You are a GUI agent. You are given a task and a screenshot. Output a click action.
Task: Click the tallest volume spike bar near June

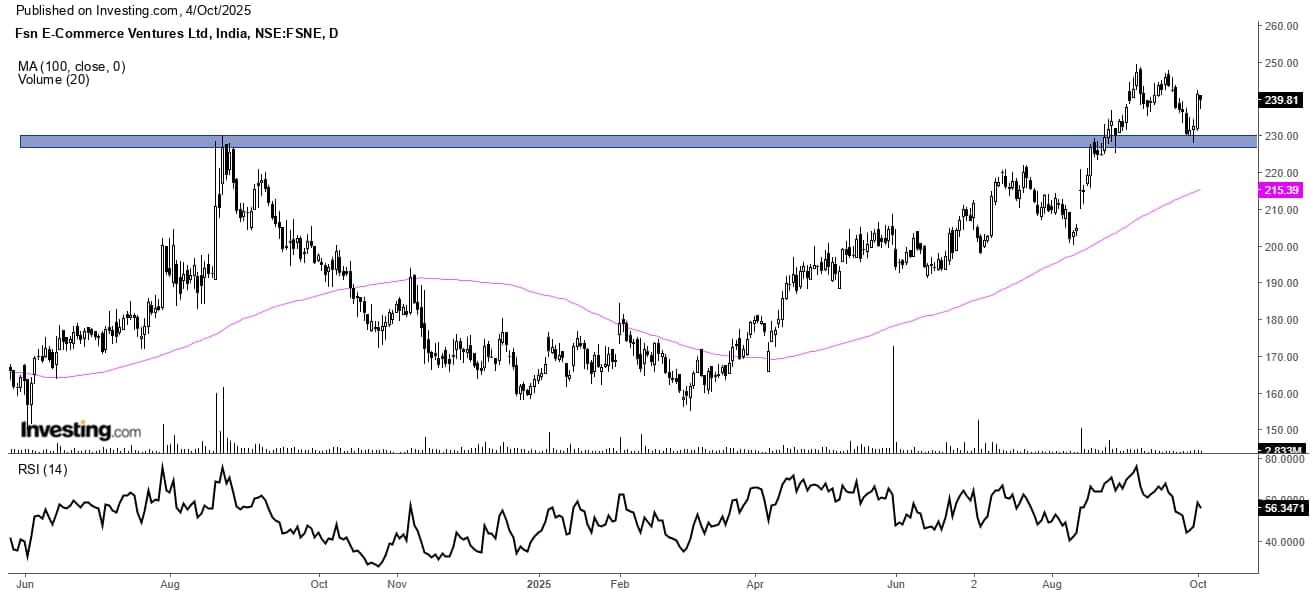click(x=893, y=400)
